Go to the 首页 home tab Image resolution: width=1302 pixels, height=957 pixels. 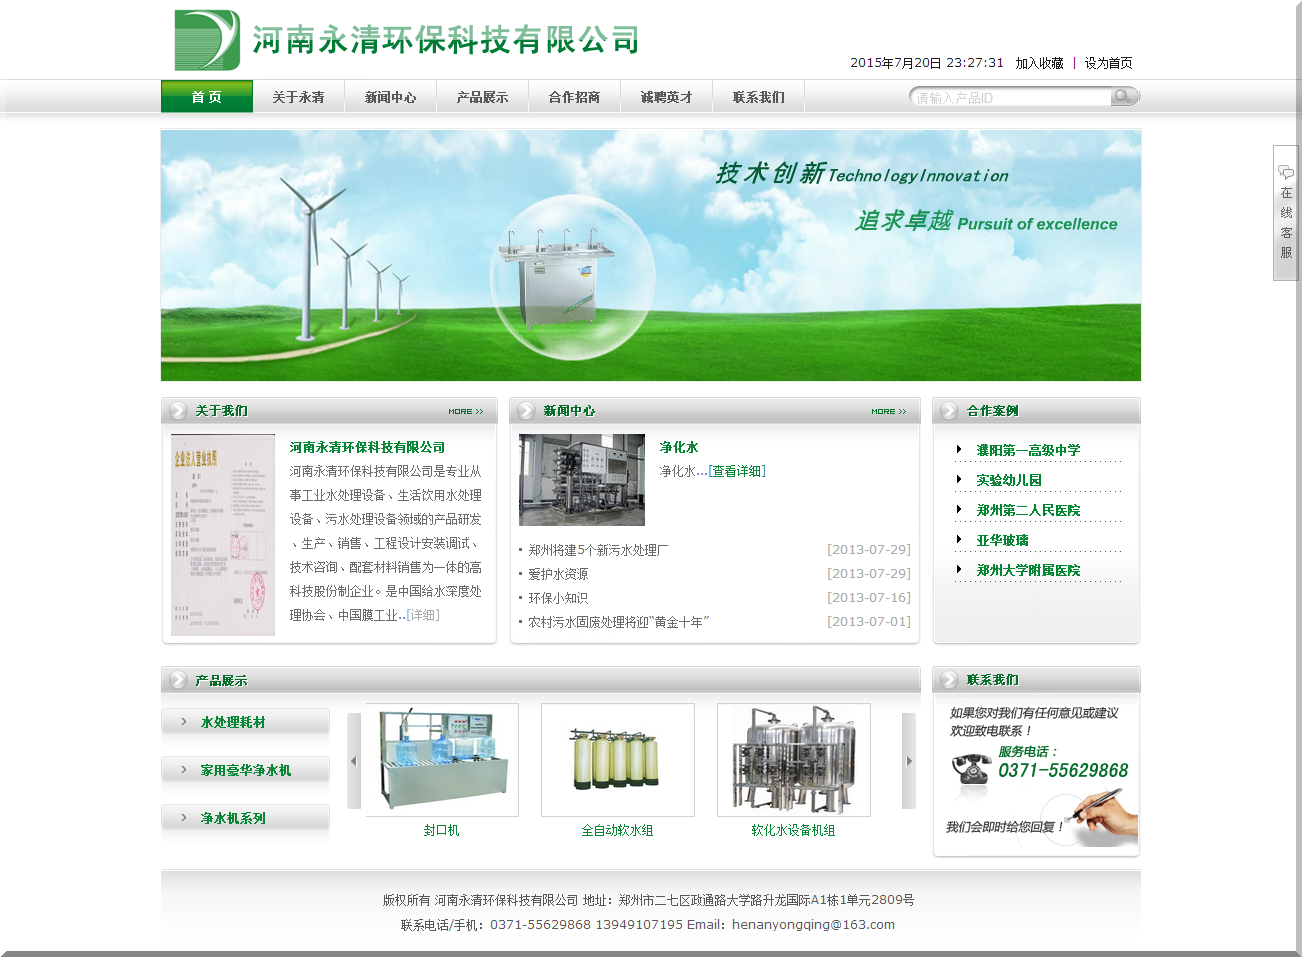pyautogui.click(x=207, y=97)
